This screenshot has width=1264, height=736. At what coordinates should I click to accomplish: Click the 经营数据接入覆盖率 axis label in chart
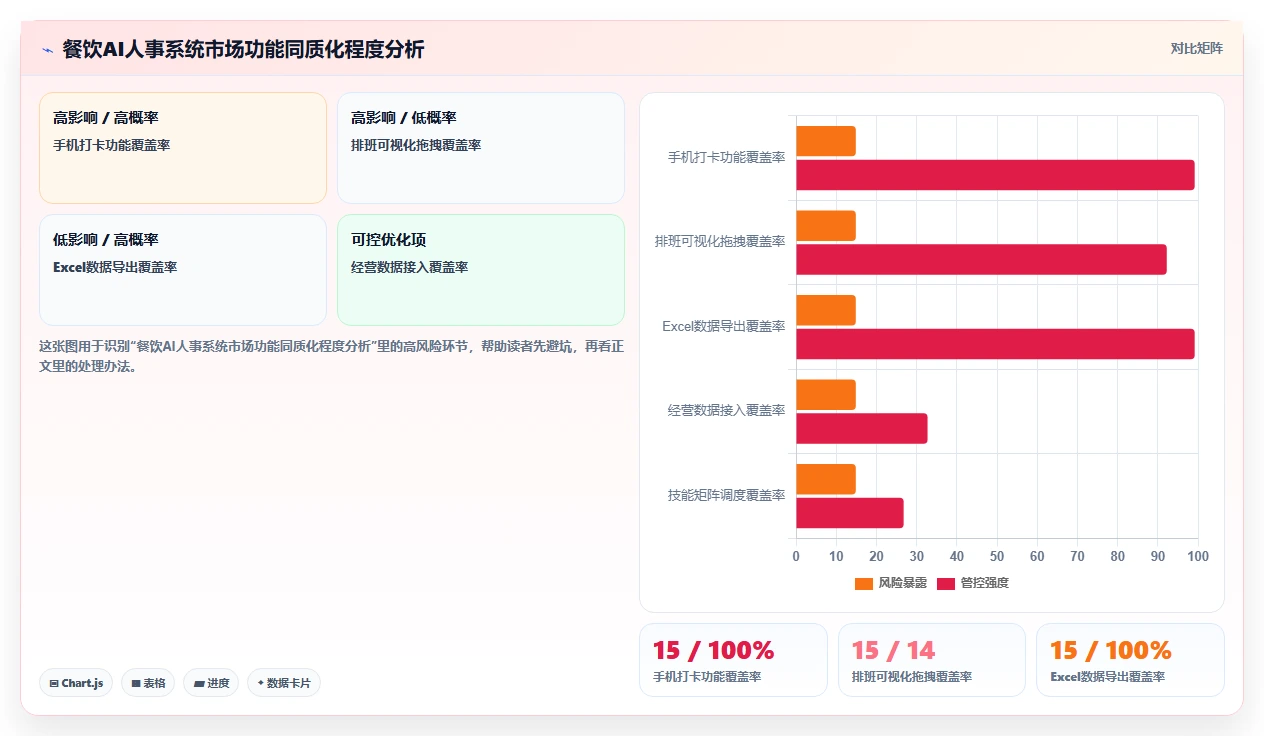pos(727,411)
